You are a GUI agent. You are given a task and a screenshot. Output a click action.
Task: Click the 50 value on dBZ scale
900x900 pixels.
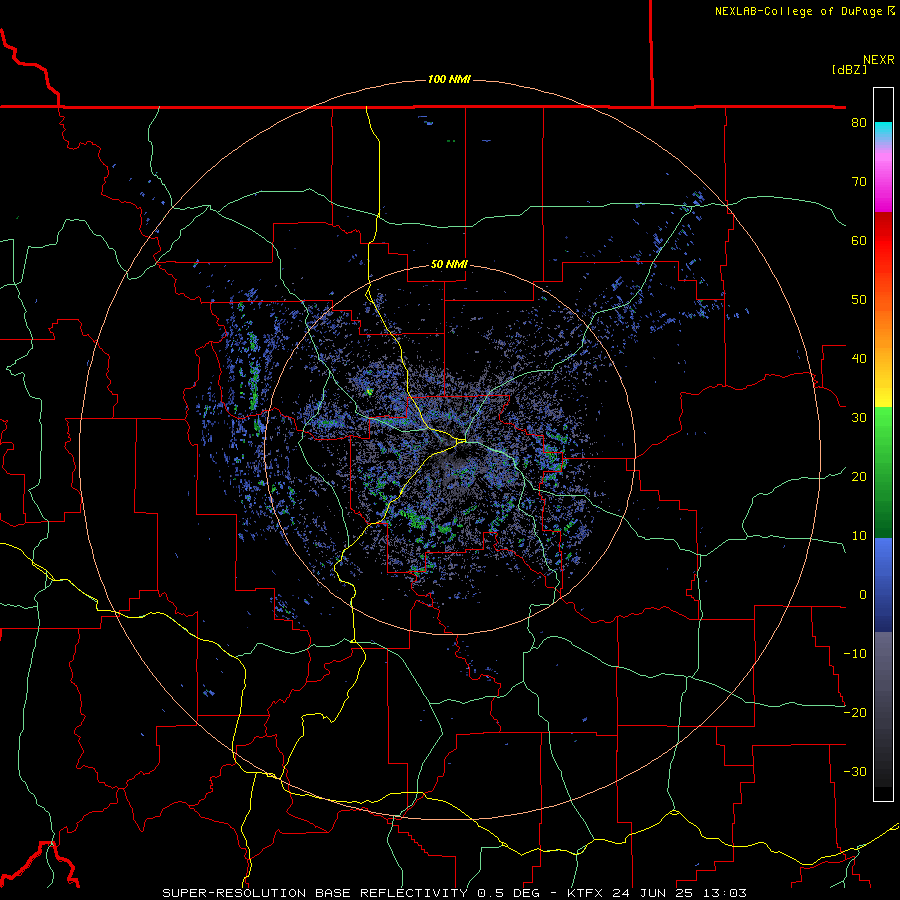(859, 300)
